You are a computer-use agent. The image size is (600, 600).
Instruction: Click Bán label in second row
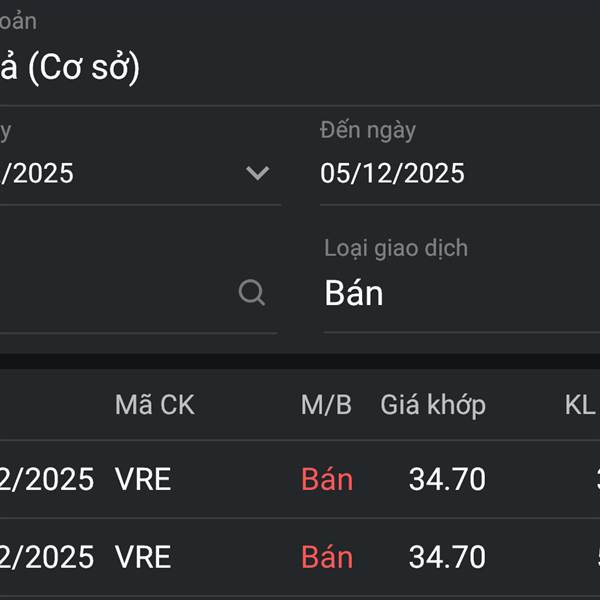click(327, 557)
